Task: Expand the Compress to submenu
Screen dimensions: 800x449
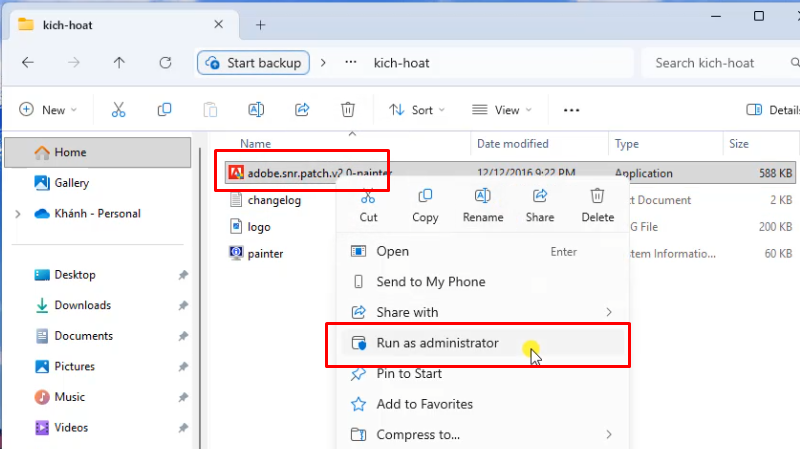Action: [x=609, y=435]
